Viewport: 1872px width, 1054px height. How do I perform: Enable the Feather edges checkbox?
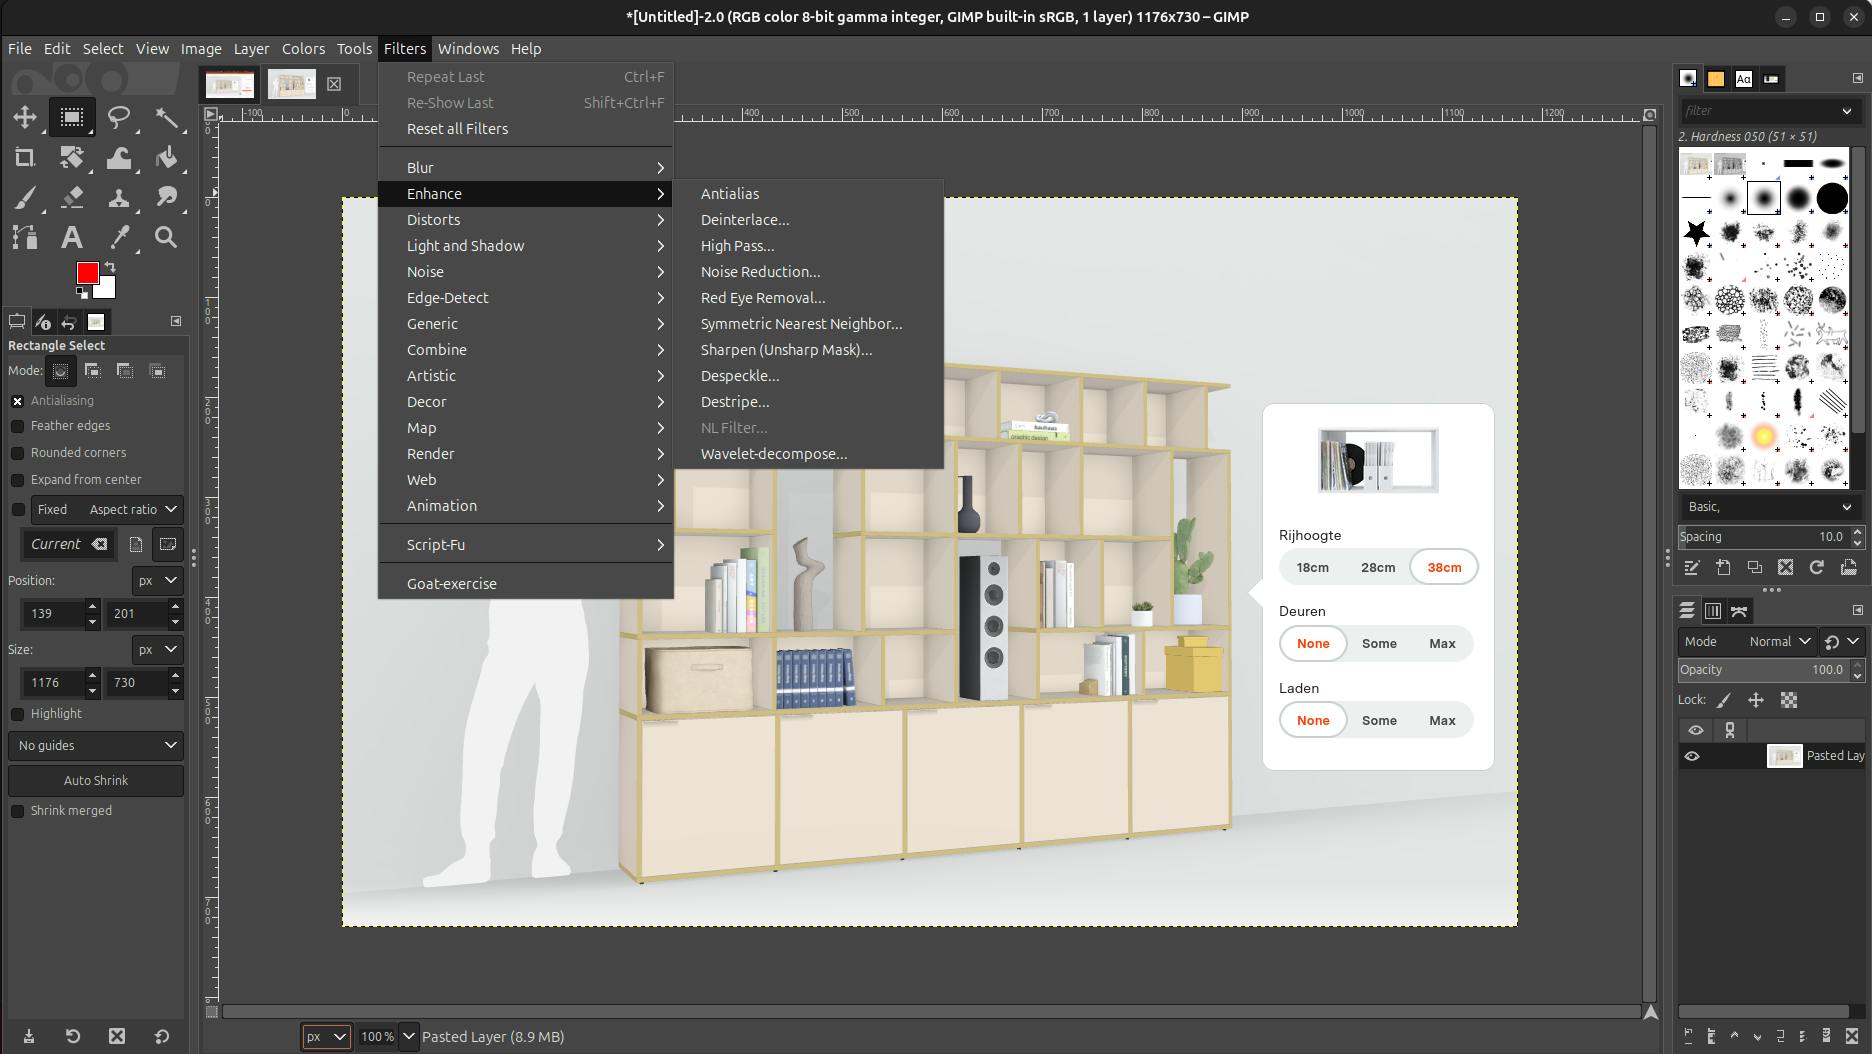click(18, 426)
